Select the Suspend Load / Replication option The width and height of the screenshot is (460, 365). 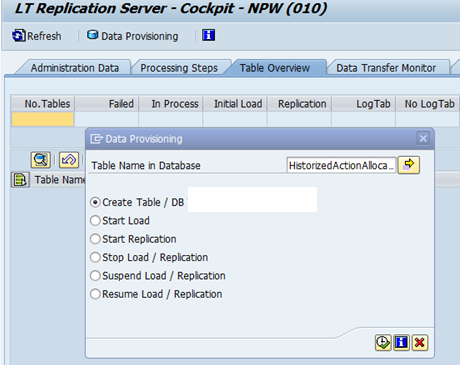pyautogui.click(x=95, y=276)
